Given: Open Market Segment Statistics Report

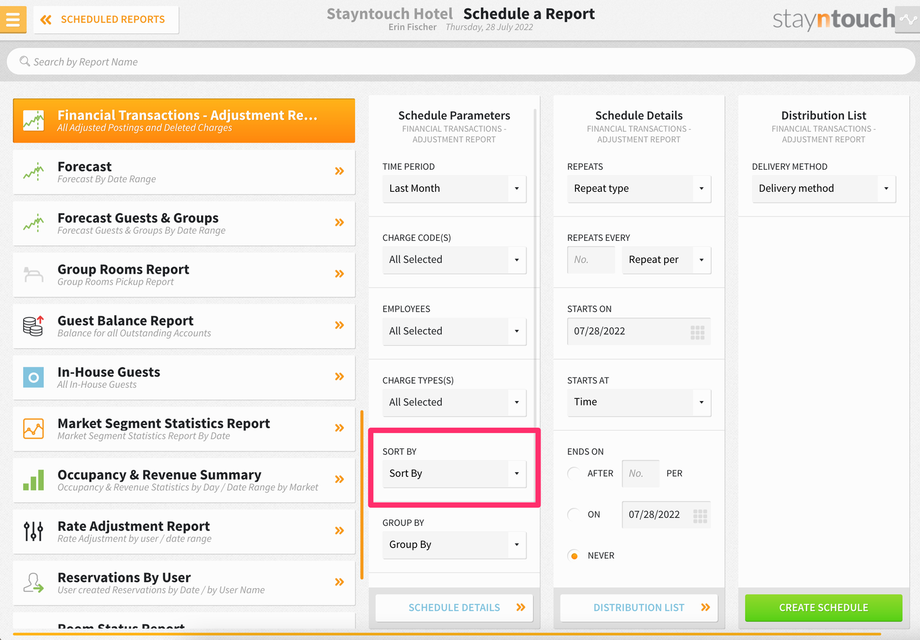Looking at the screenshot, I should point(184,429).
